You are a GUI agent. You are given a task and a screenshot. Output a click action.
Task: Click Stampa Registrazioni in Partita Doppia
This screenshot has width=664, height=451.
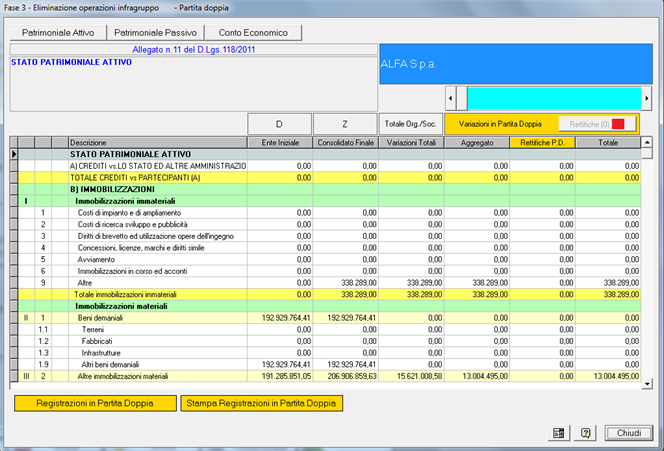(x=262, y=403)
